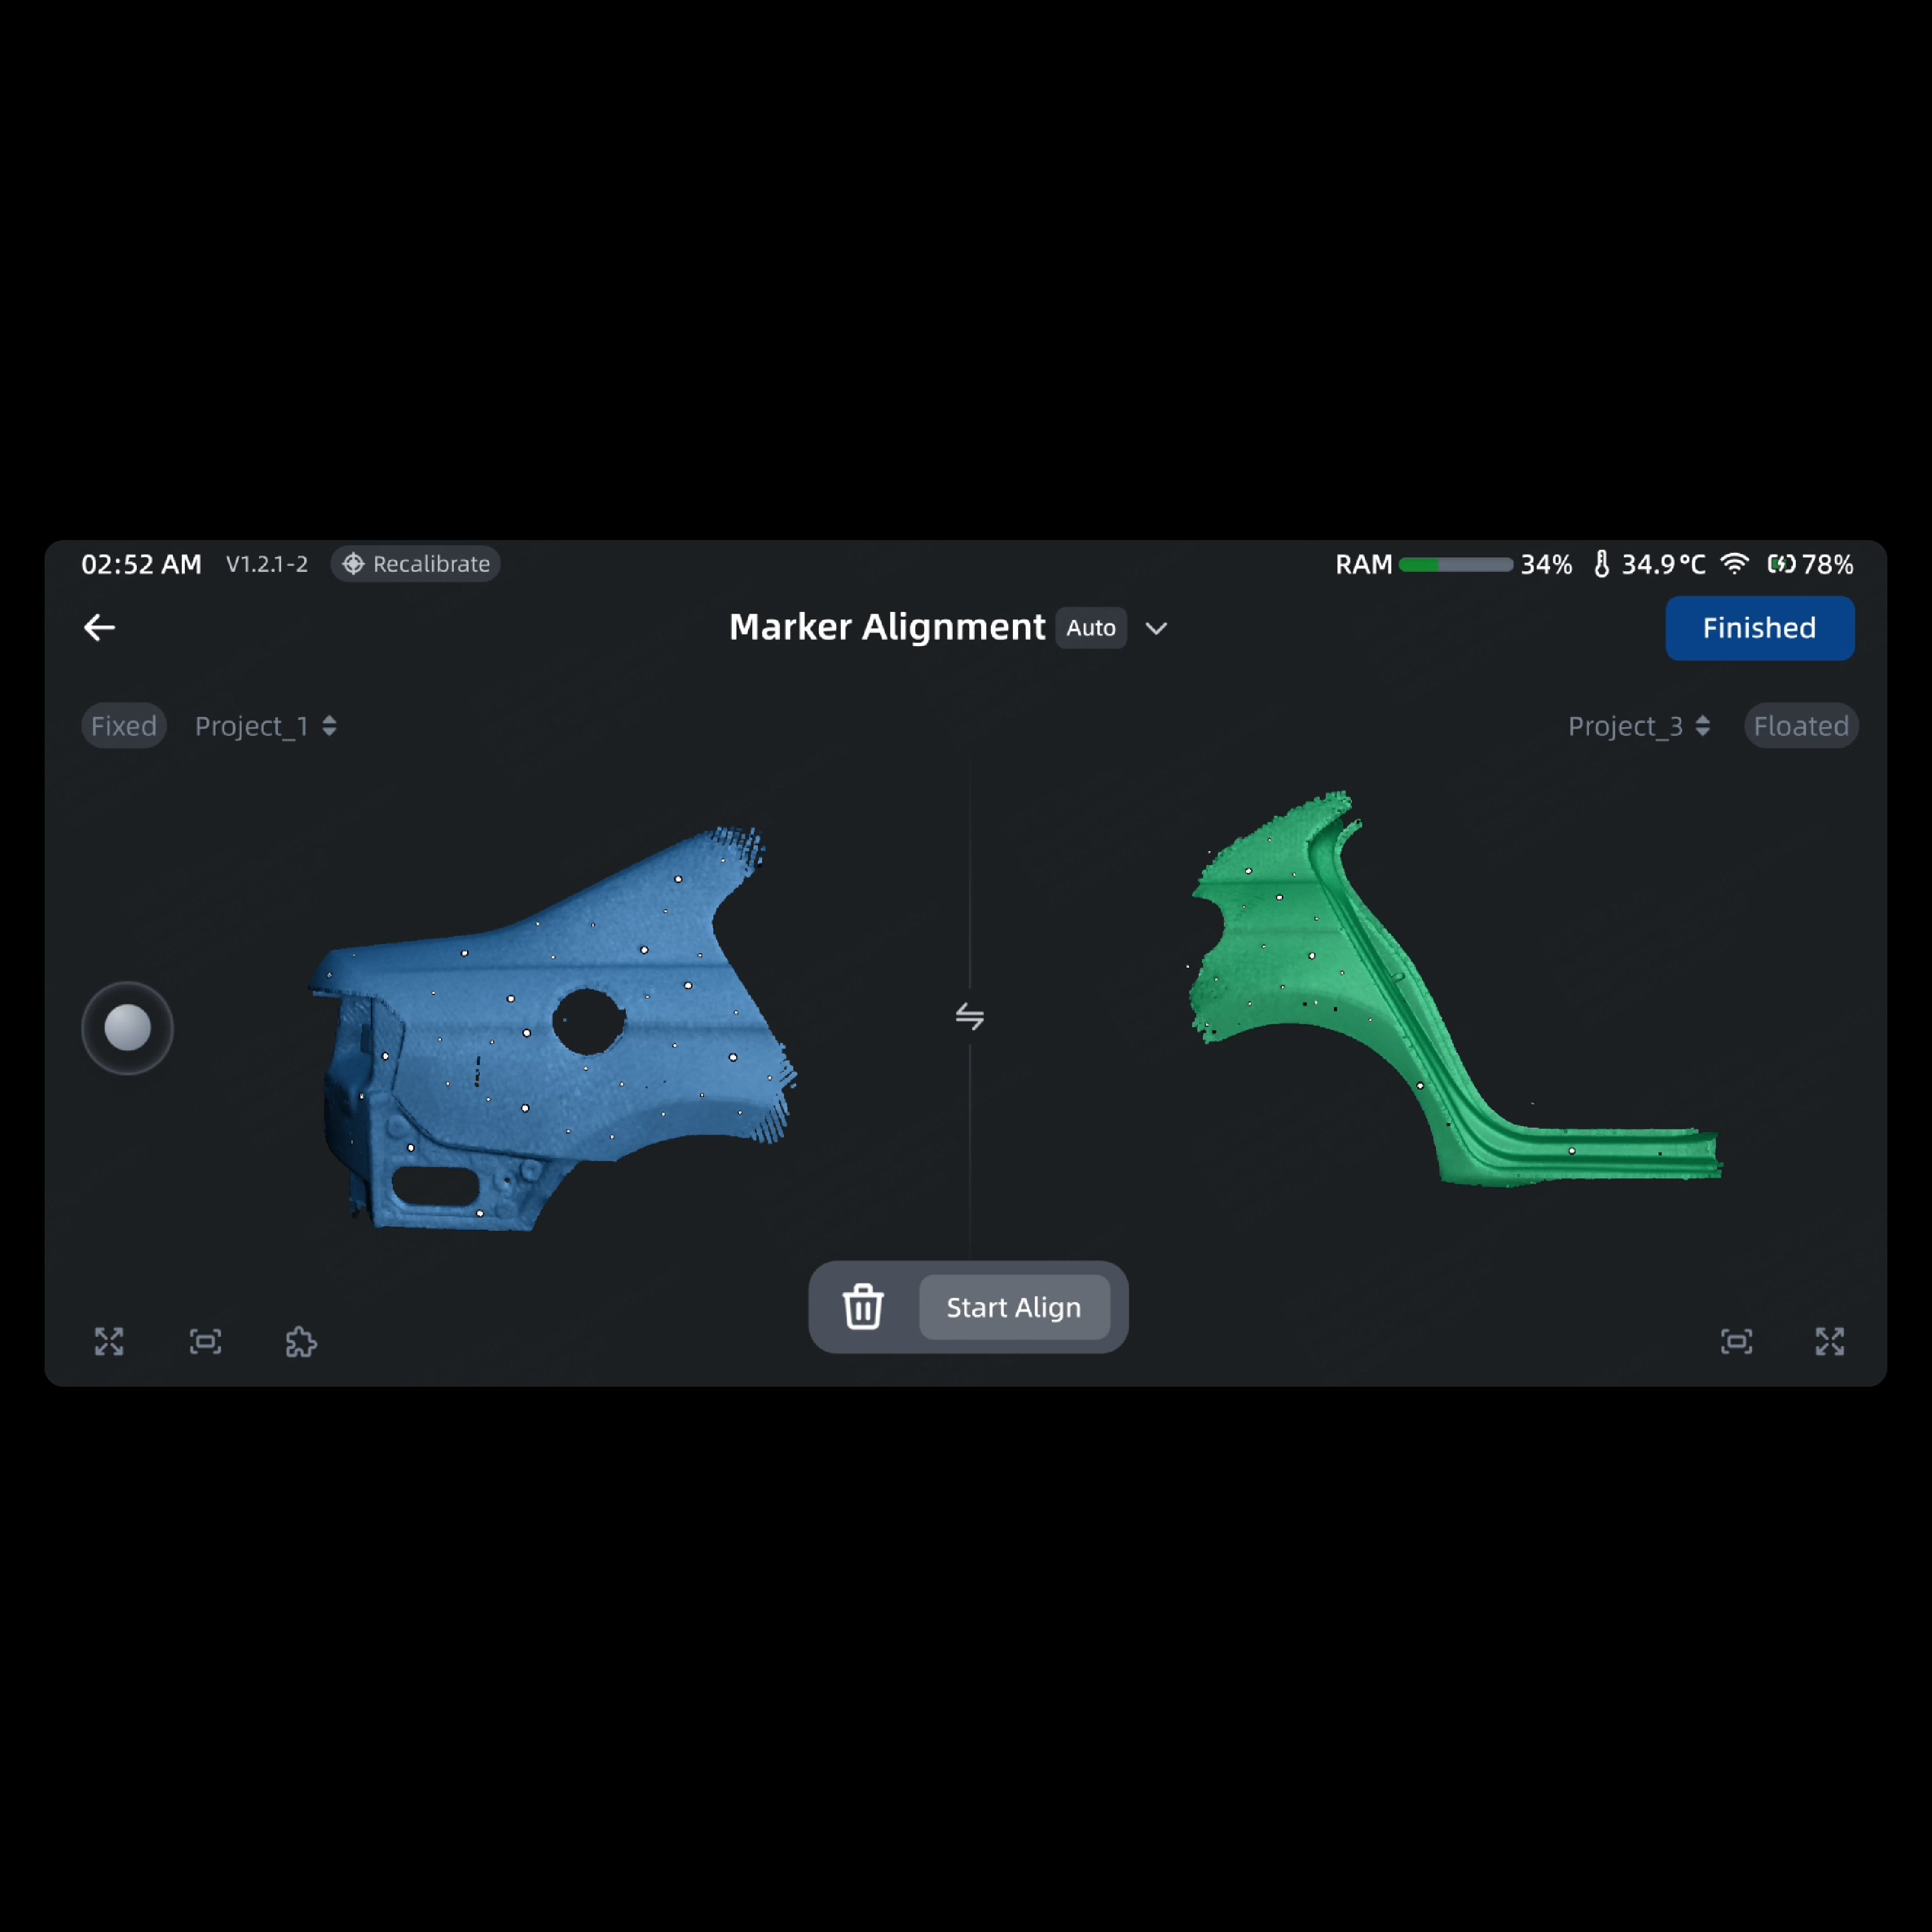Viewport: 1932px width, 1932px height.
Task: Delete alignment with the trash icon
Action: (x=862, y=1307)
